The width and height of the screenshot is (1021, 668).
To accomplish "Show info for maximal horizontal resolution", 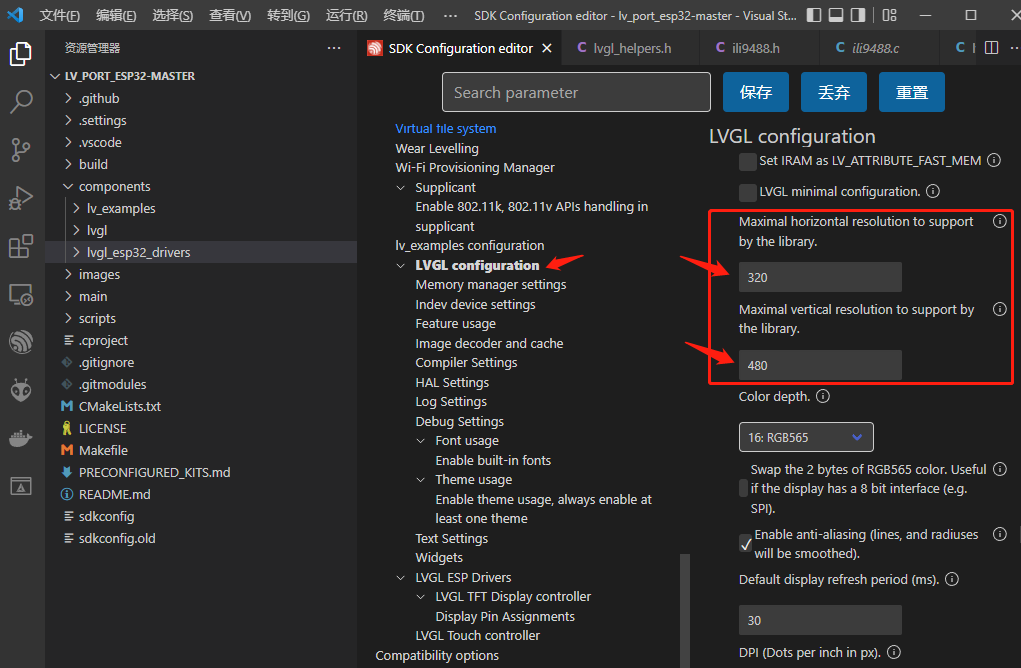I will (1000, 221).
